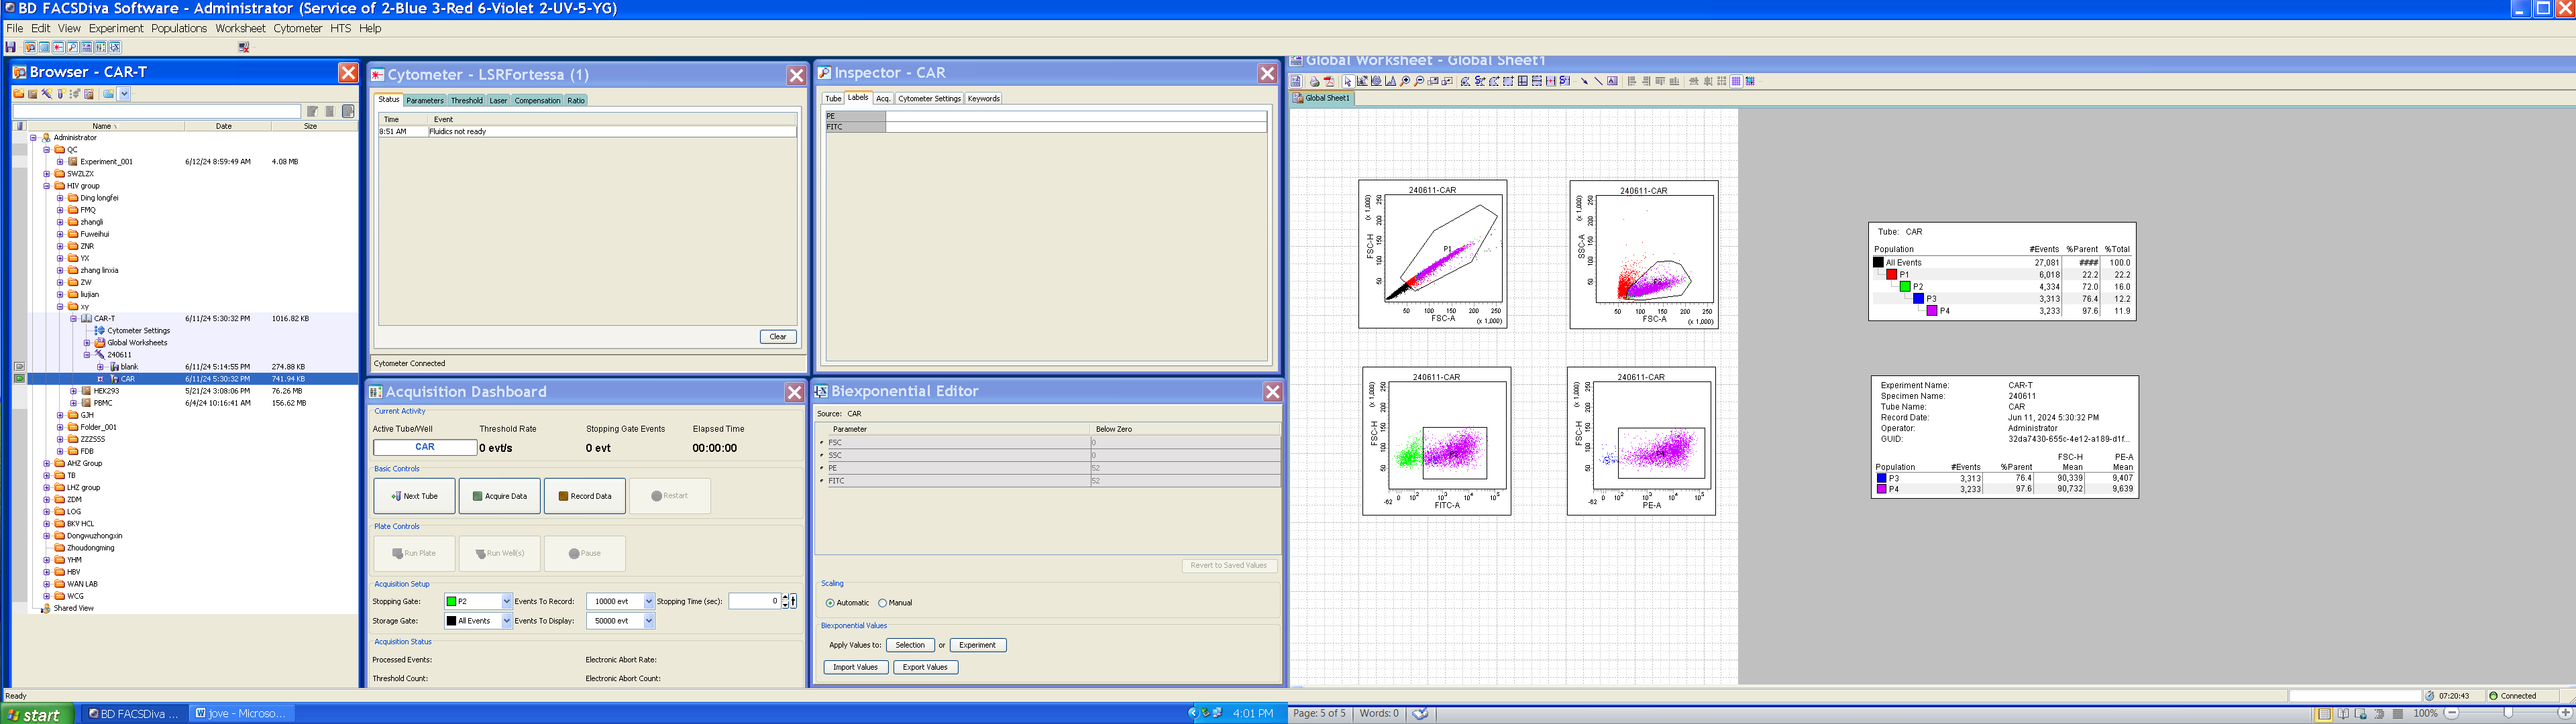Click the export to PDF icon
This screenshot has height=724, width=2576.
tap(1329, 82)
